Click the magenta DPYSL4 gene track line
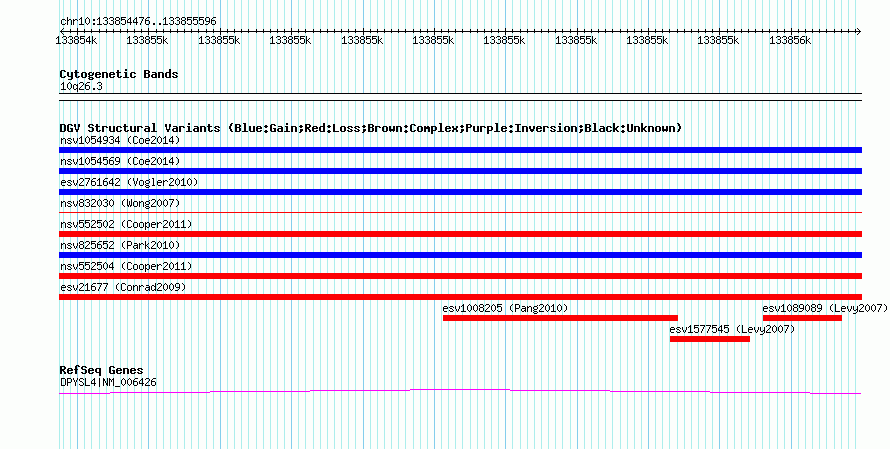This screenshot has width=890, height=449. [x=460, y=391]
